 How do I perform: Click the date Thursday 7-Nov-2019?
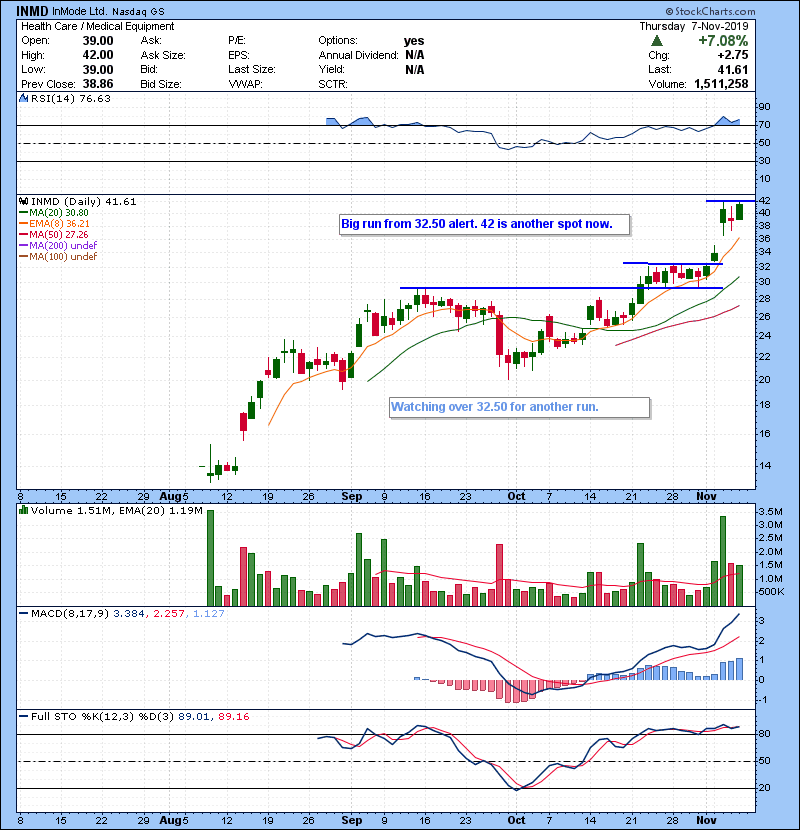coord(694,26)
